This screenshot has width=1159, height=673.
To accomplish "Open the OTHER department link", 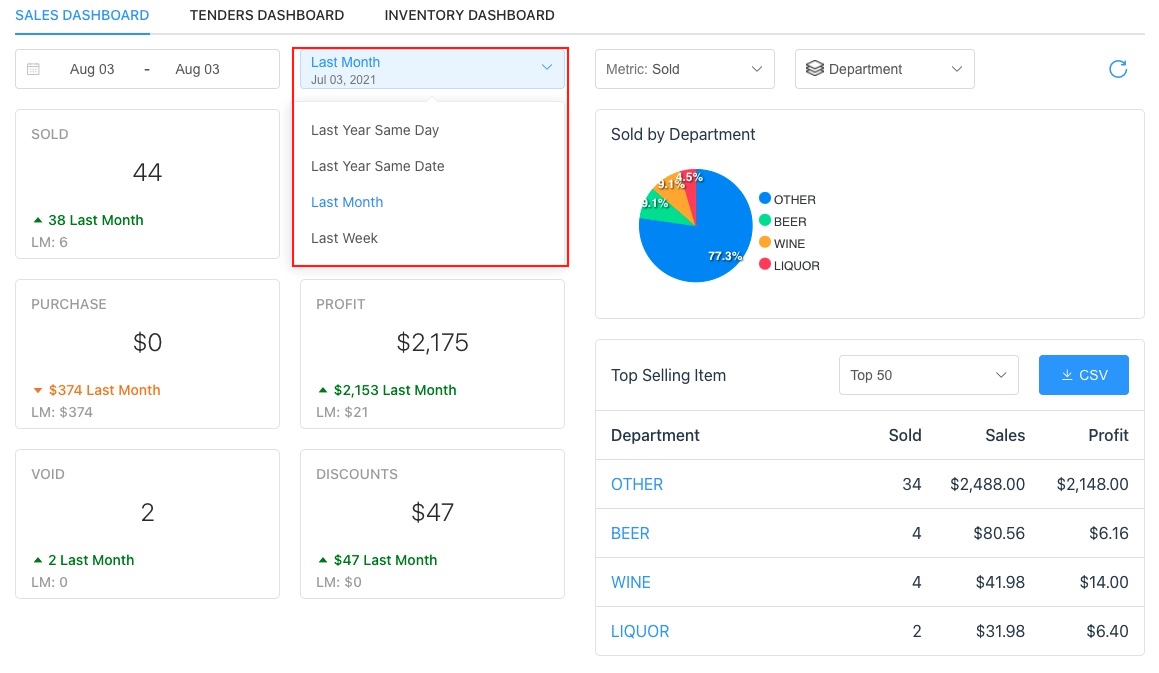I will pyautogui.click(x=637, y=484).
